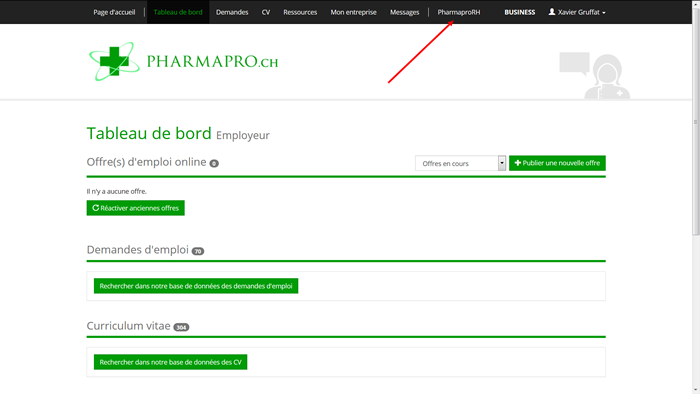Image resolution: width=700 pixels, height=394 pixels.
Task: Click the Pharmapro.ch green cross logo
Action: click(x=114, y=62)
